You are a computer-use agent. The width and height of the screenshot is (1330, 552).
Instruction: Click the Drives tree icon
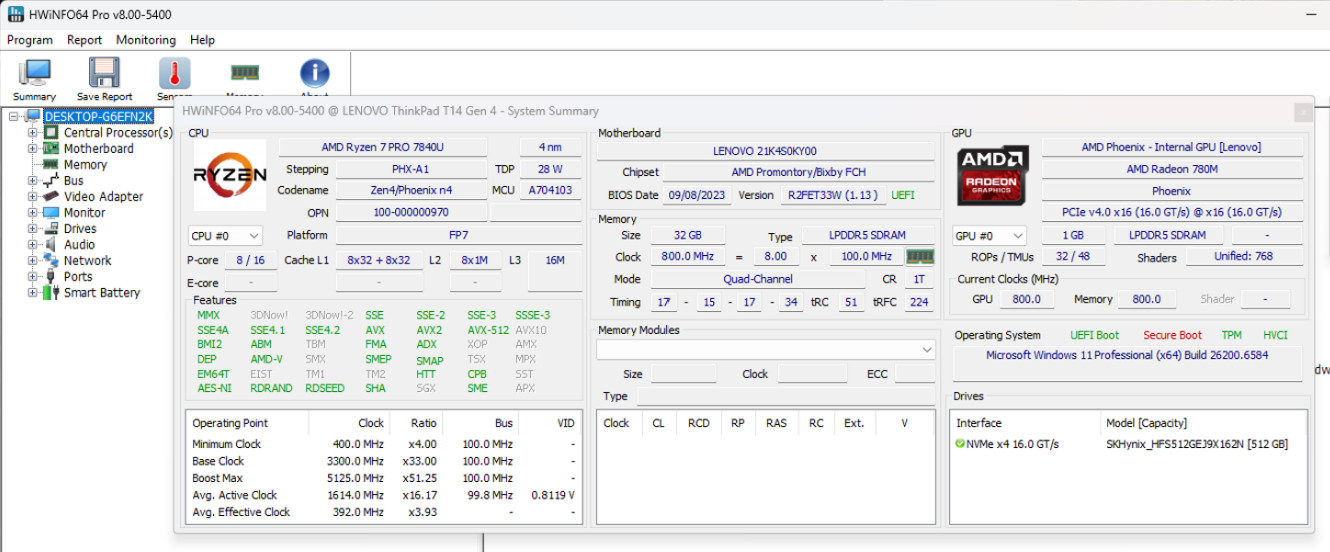[x=51, y=228]
